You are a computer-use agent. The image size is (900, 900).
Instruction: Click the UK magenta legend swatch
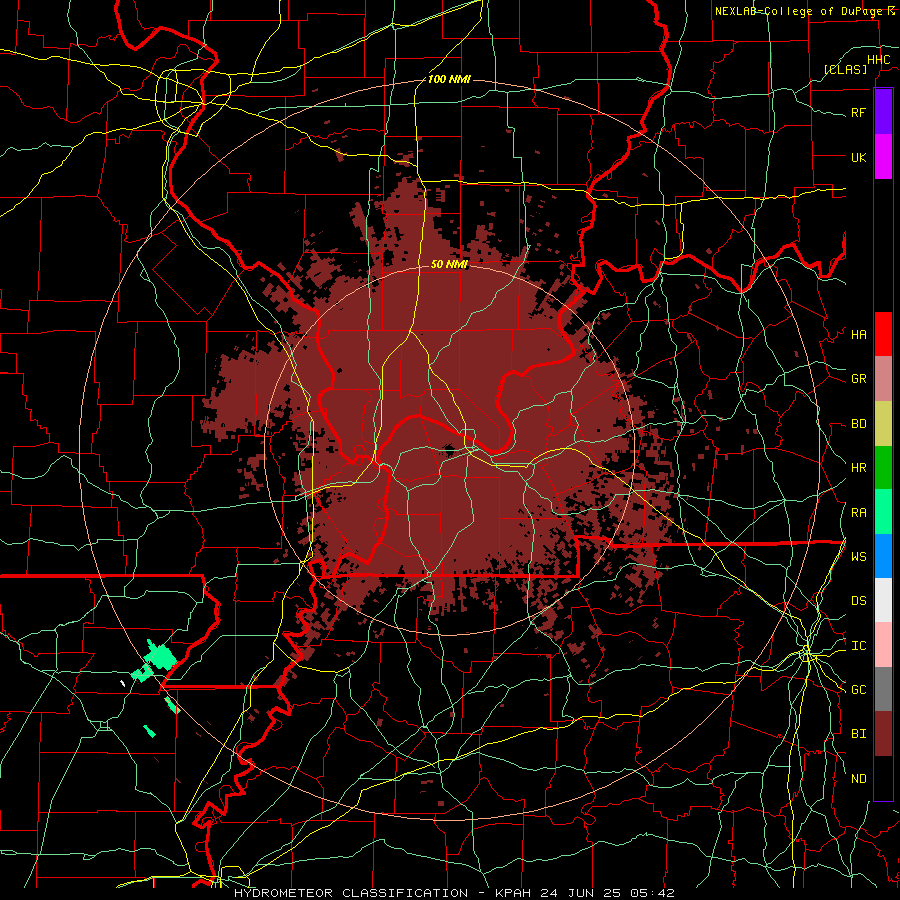click(883, 157)
